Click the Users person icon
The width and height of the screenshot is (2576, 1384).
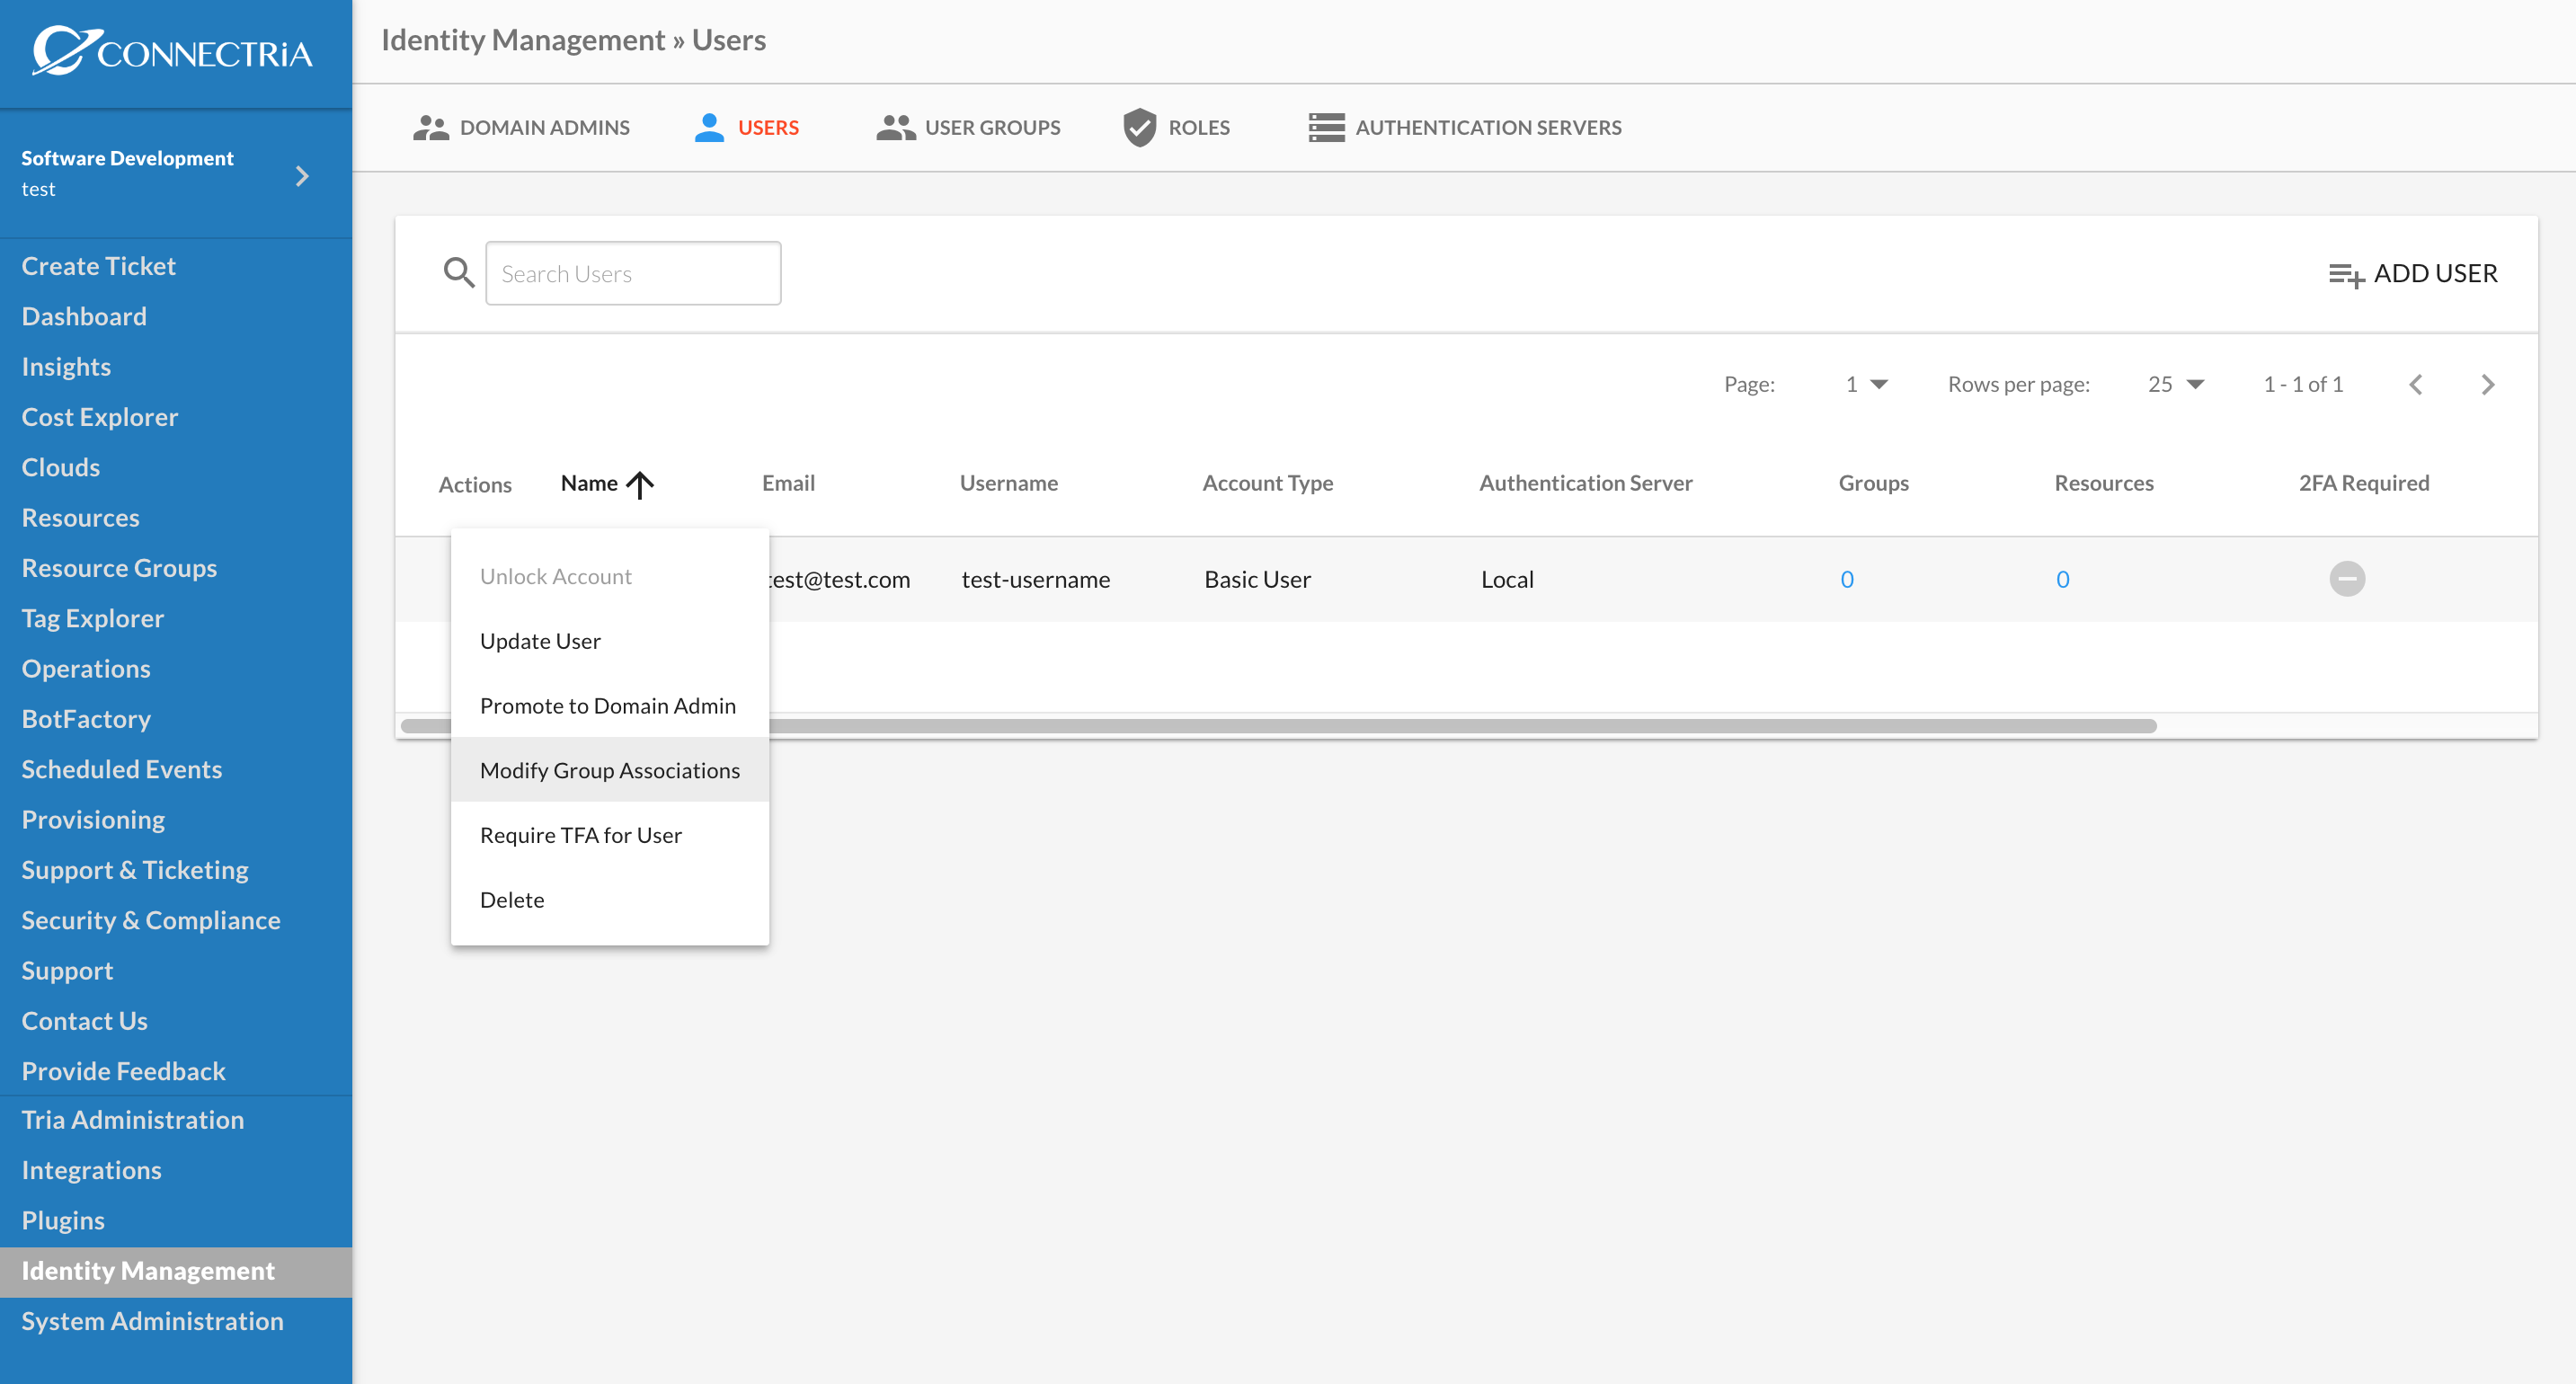click(x=709, y=128)
